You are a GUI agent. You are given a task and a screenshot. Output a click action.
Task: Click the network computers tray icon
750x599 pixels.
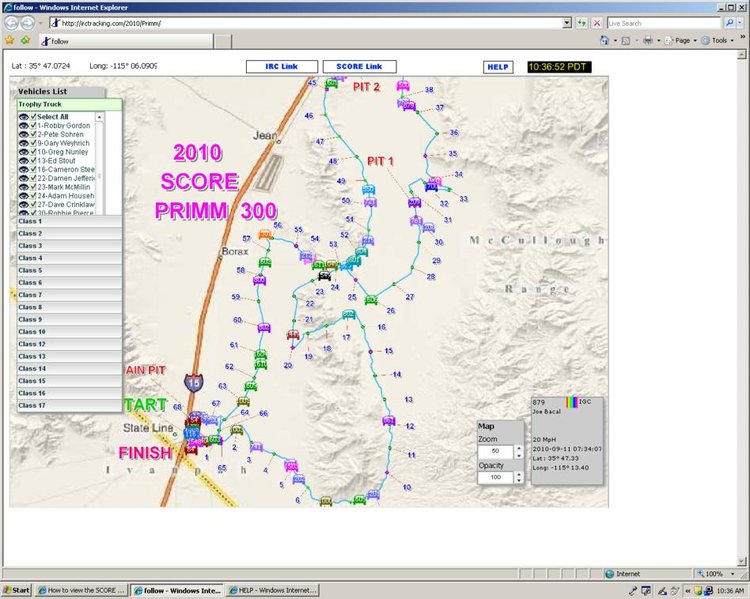[709, 590]
